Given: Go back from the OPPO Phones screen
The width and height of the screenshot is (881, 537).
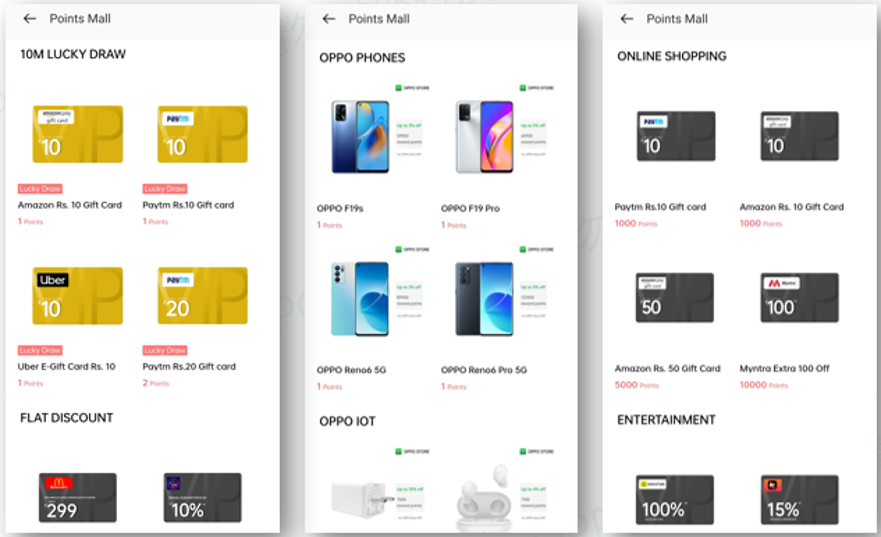Looking at the screenshot, I should 329,19.
